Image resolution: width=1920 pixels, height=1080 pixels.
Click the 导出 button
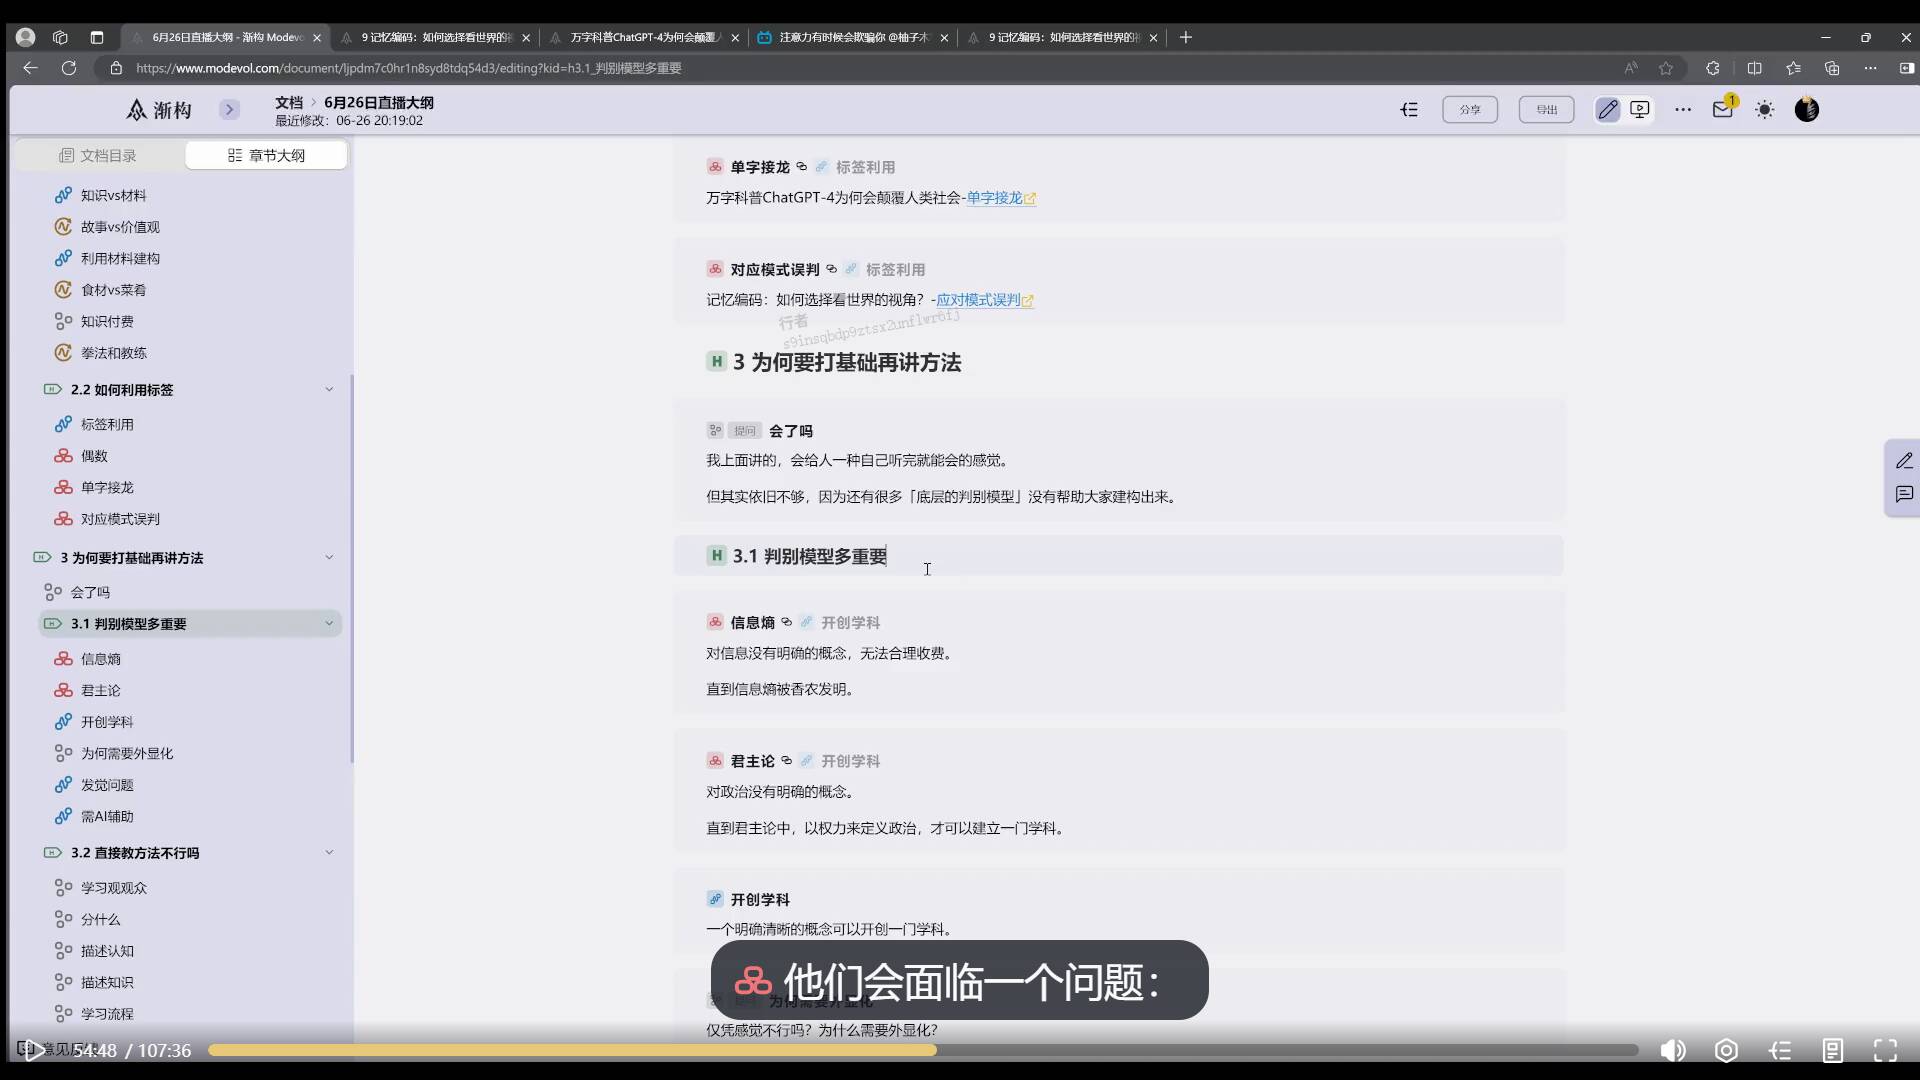1546,110
